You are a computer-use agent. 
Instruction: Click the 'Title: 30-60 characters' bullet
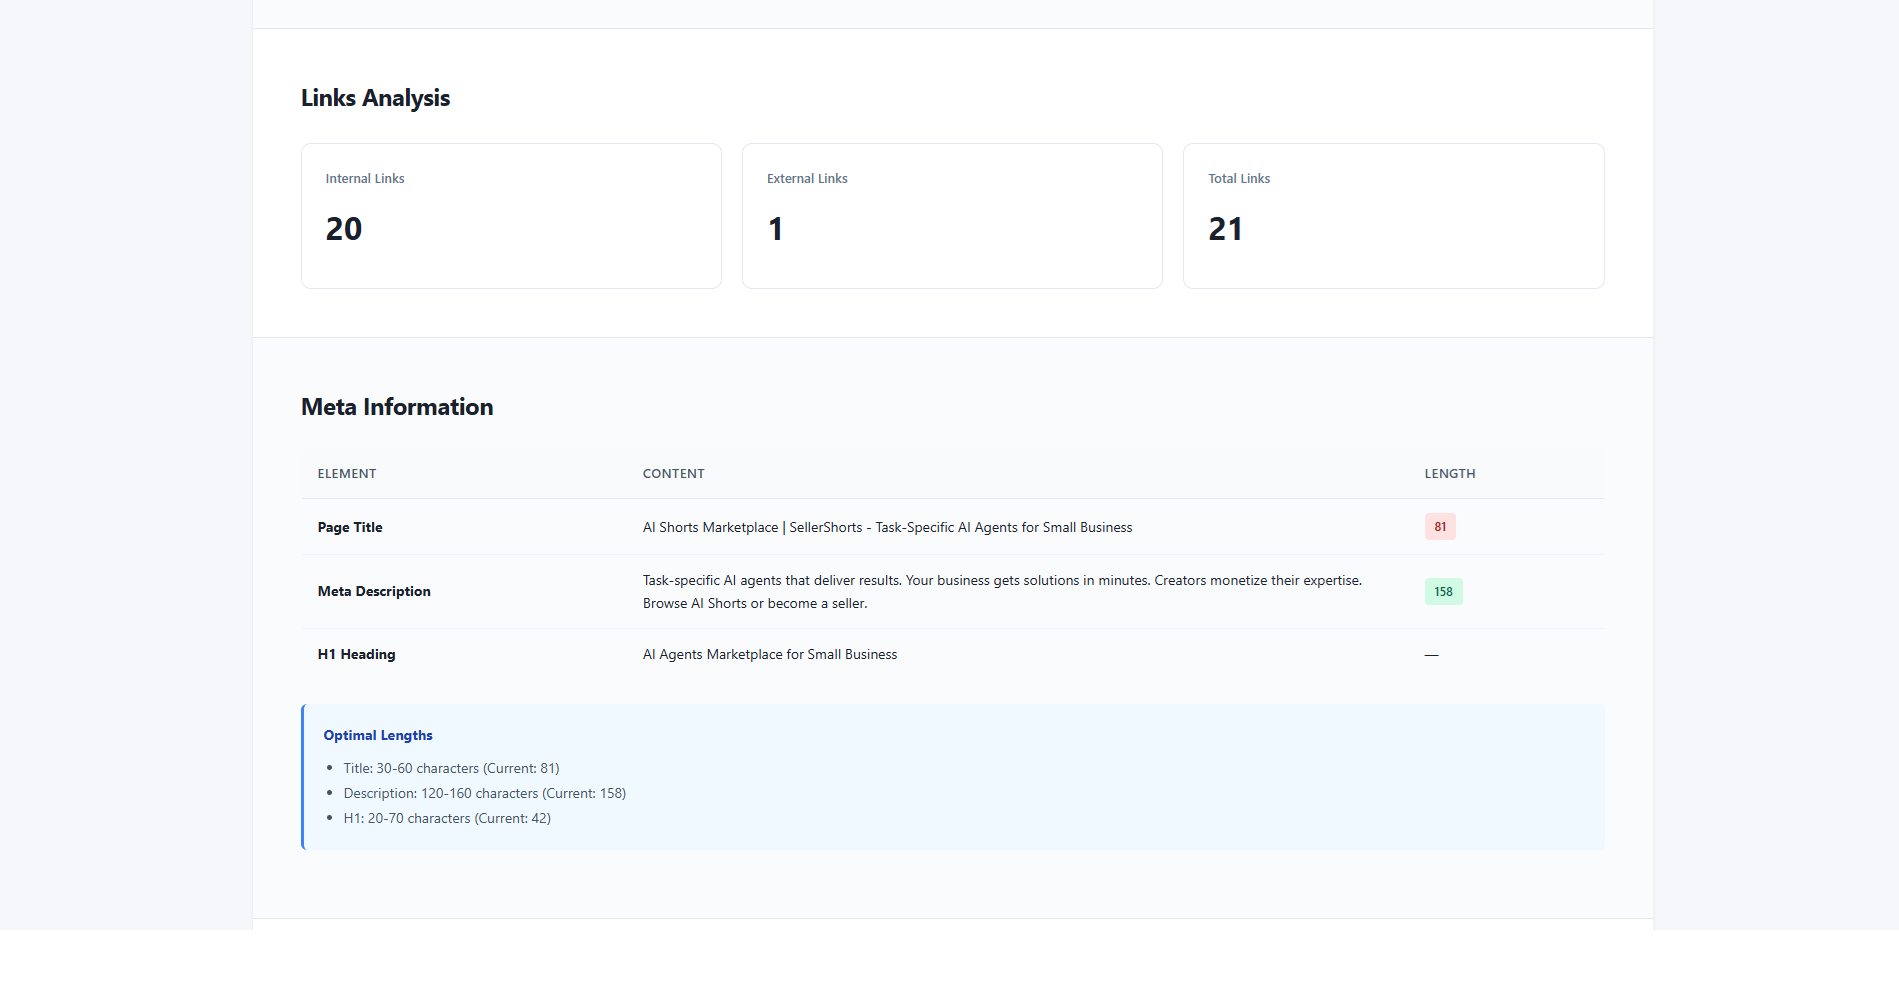click(451, 769)
